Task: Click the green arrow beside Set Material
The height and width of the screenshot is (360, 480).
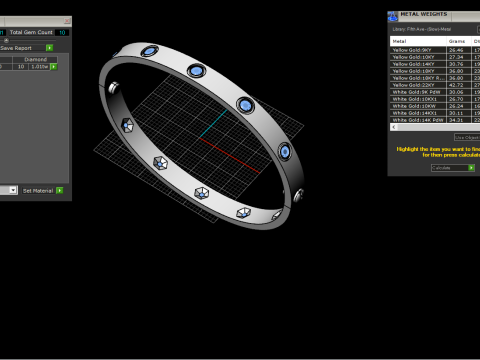Action: (60, 191)
